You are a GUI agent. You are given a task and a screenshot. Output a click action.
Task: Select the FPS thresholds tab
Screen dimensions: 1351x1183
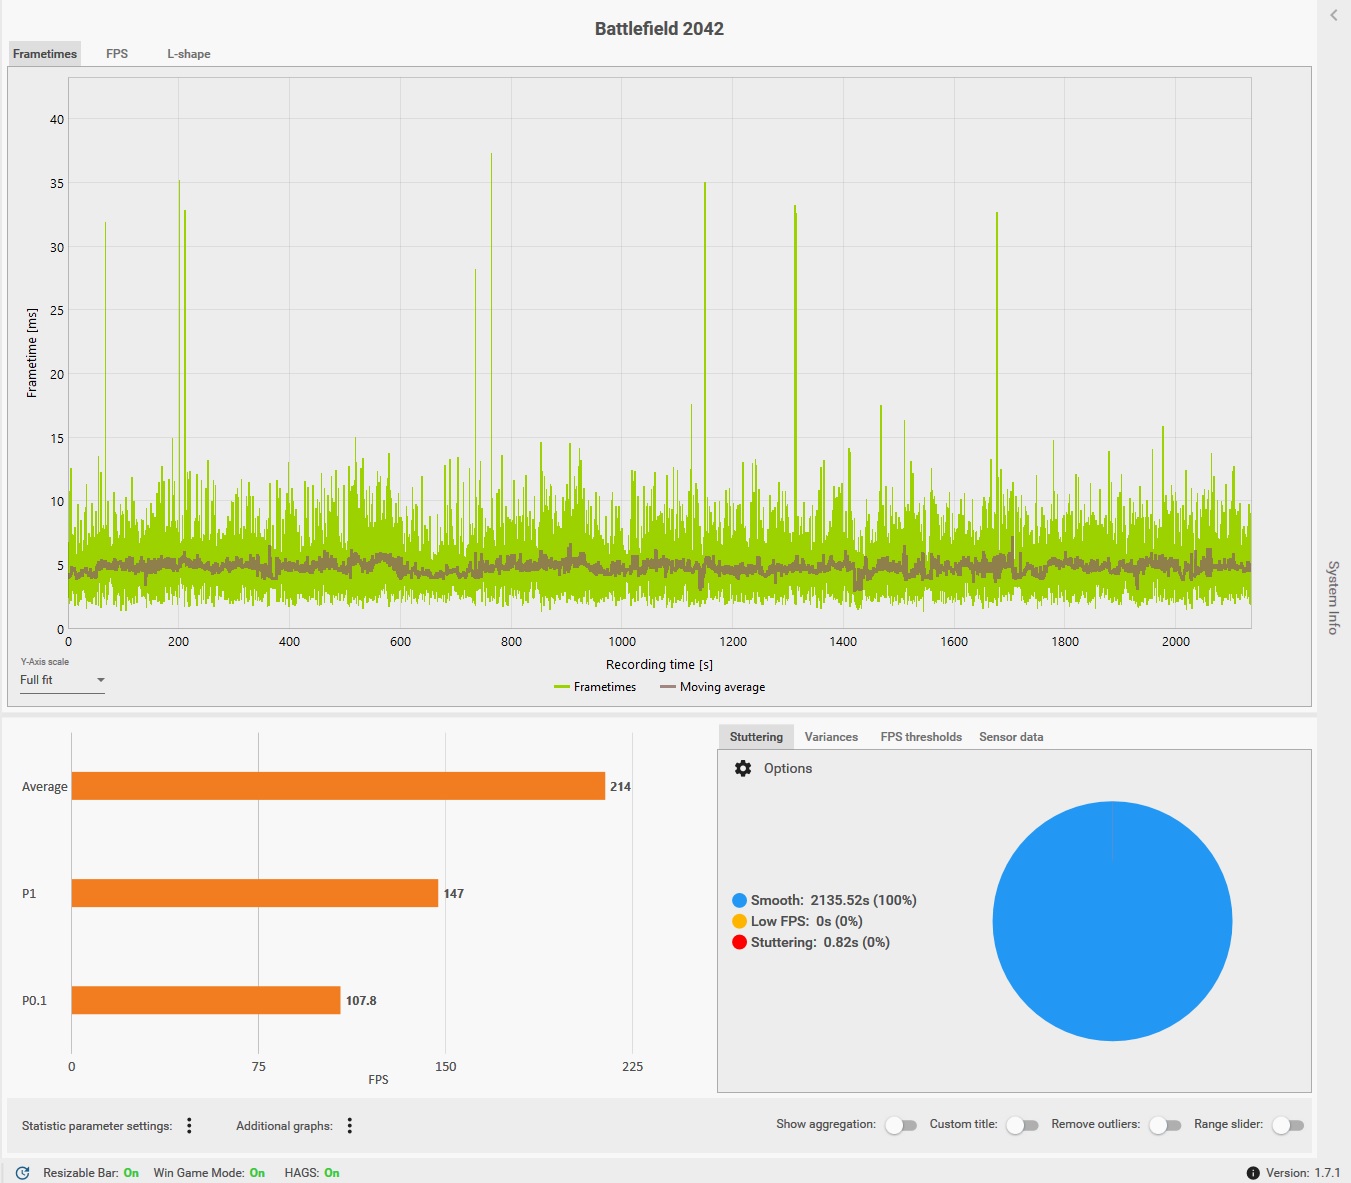click(x=921, y=737)
